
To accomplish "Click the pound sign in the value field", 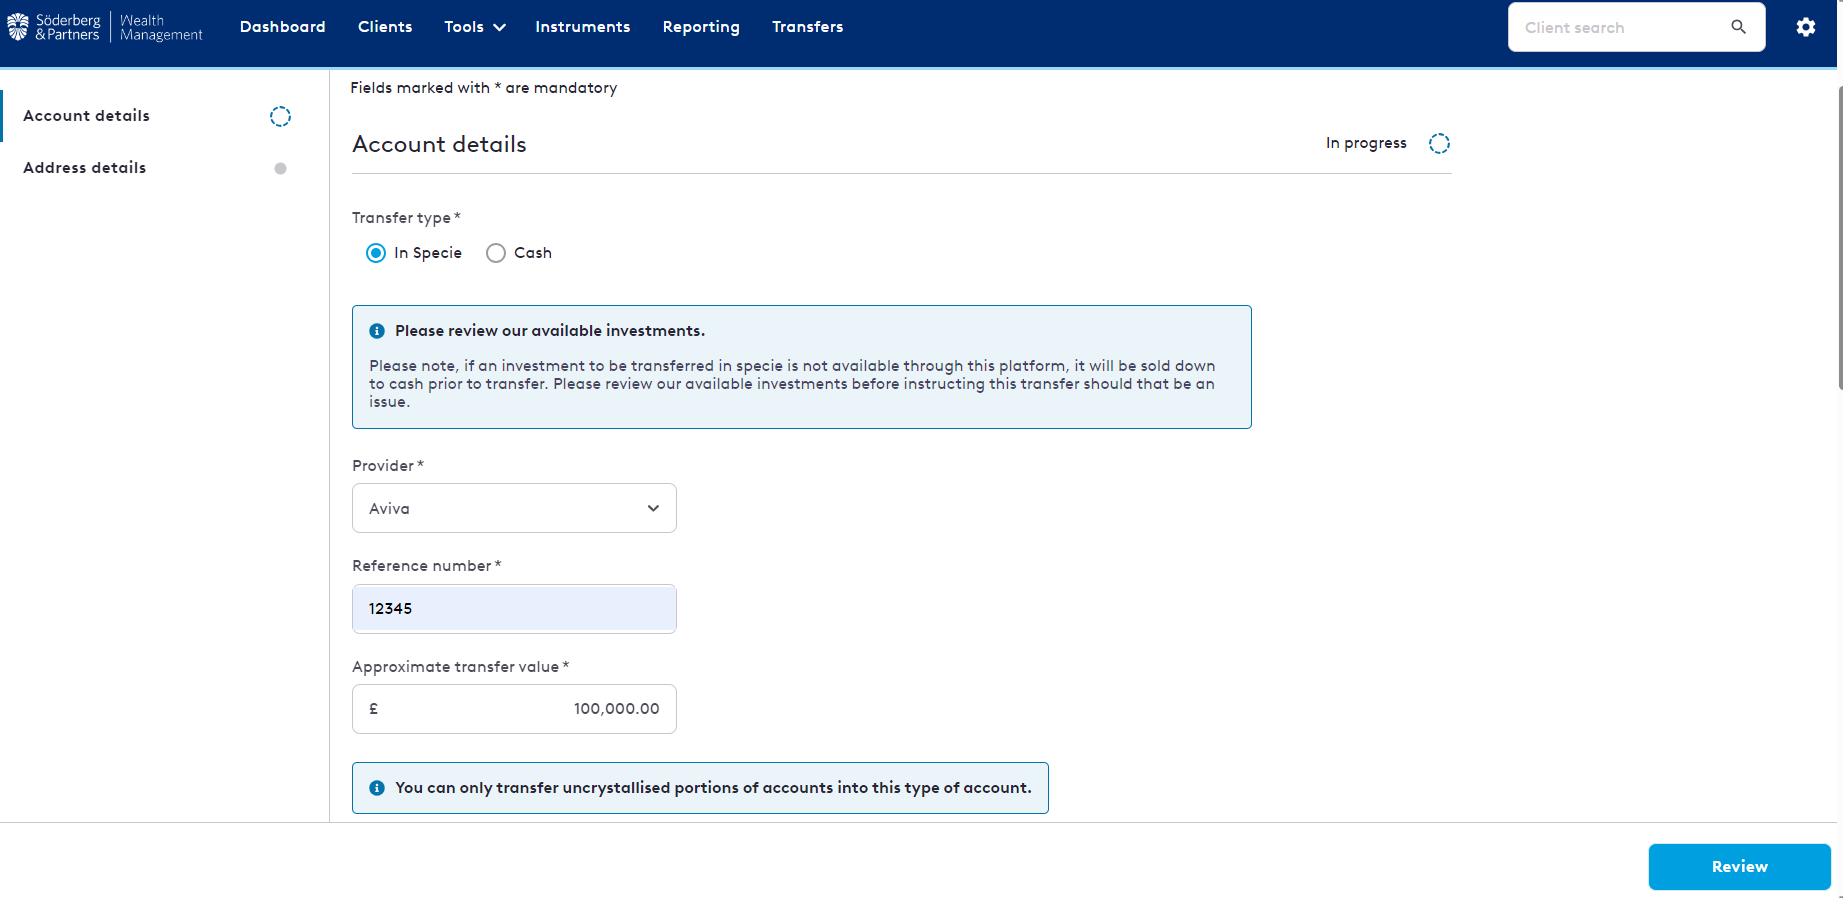I will [x=374, y=709].
